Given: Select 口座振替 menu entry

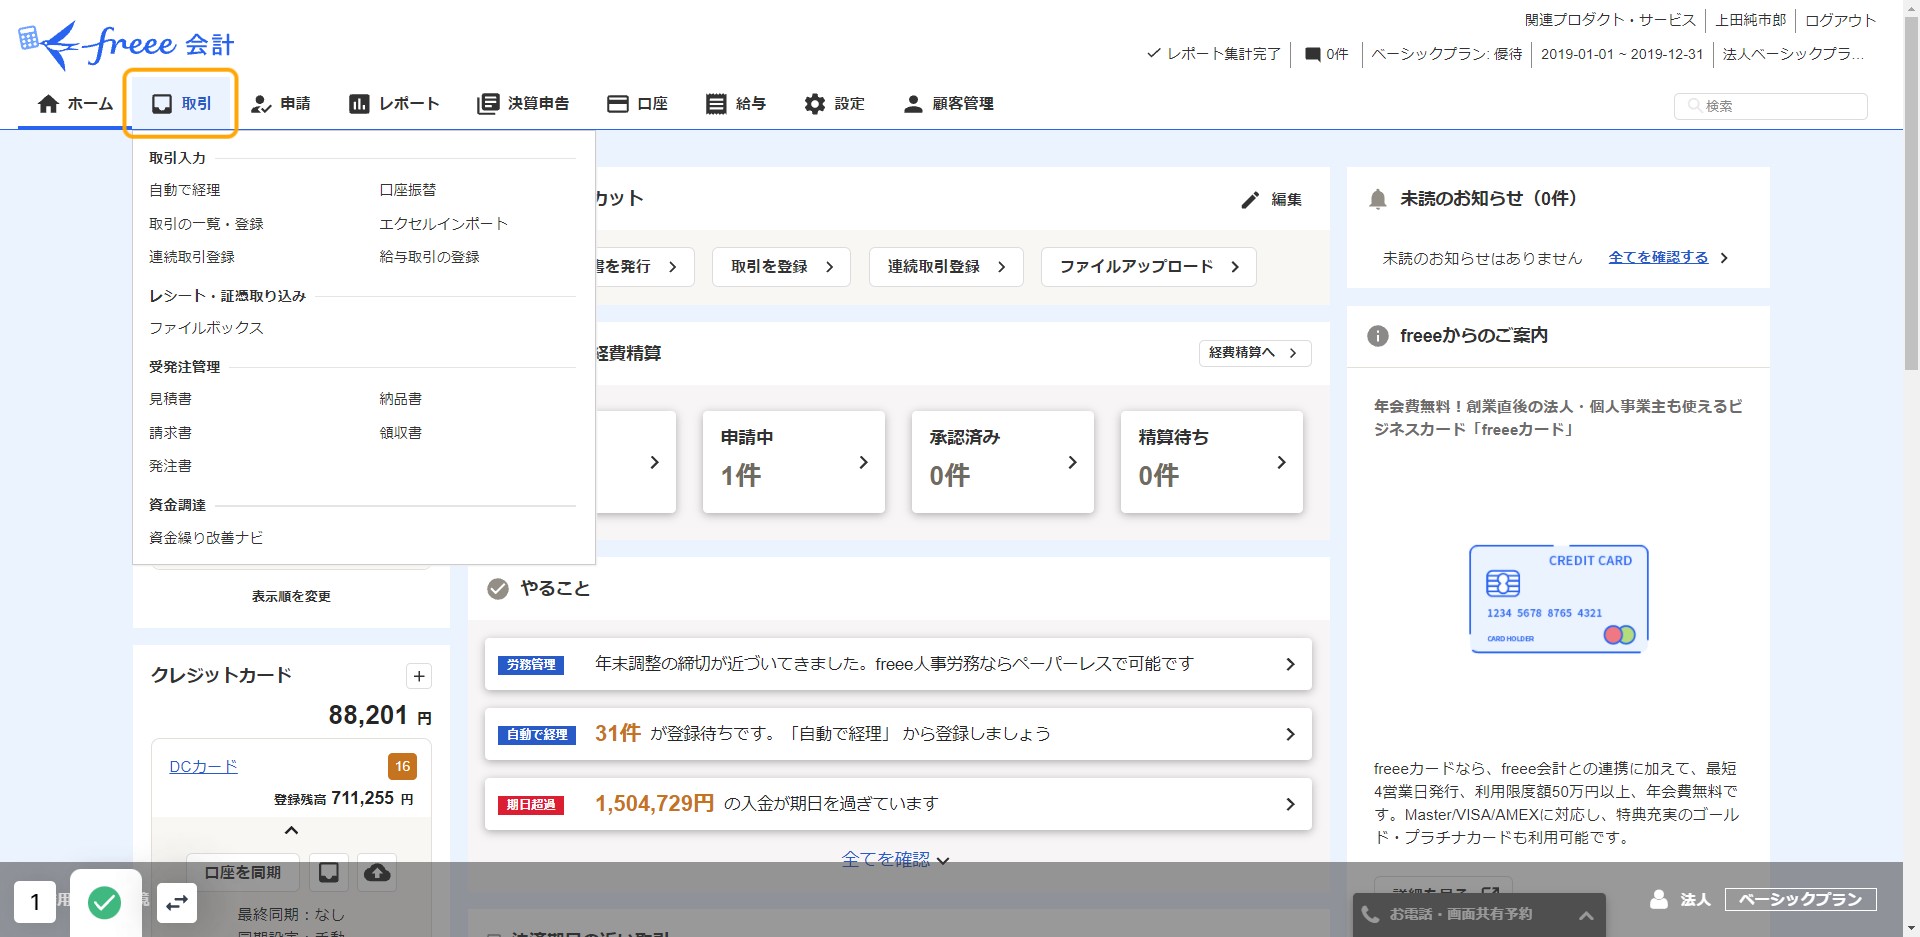Looking at the screenshot, I should coord(407,190).
